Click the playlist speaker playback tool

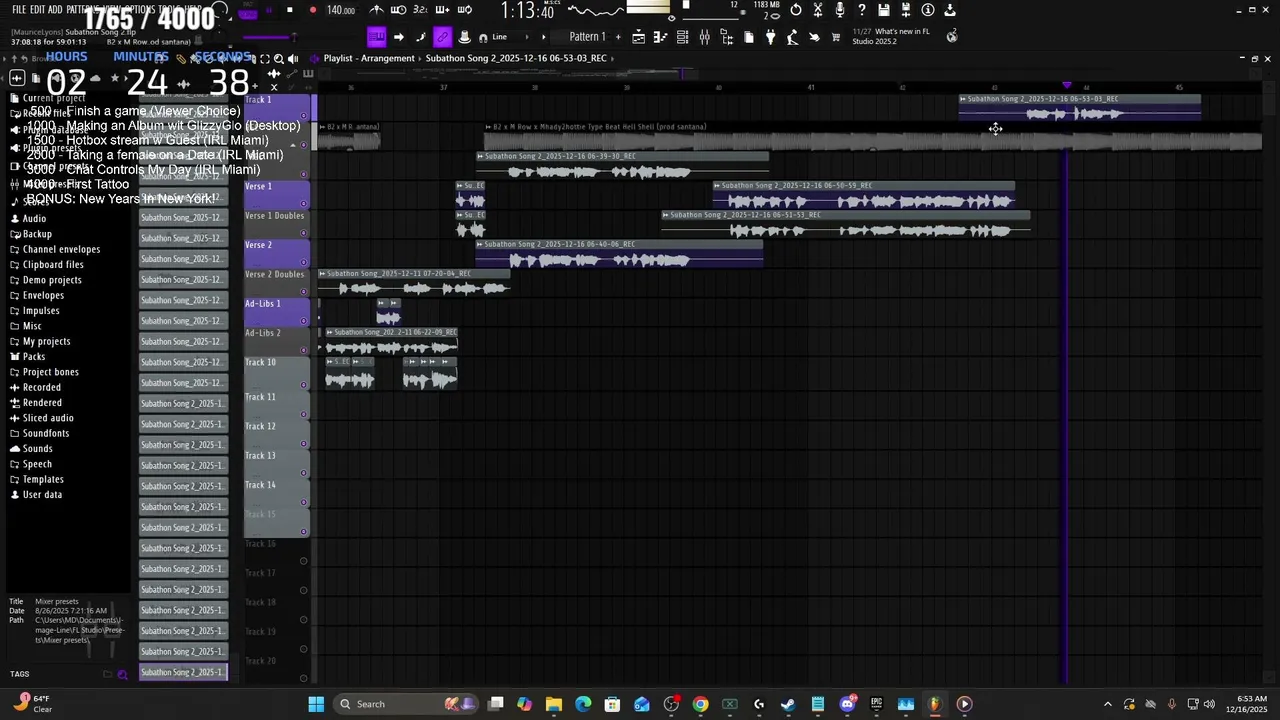click(293, 59)
